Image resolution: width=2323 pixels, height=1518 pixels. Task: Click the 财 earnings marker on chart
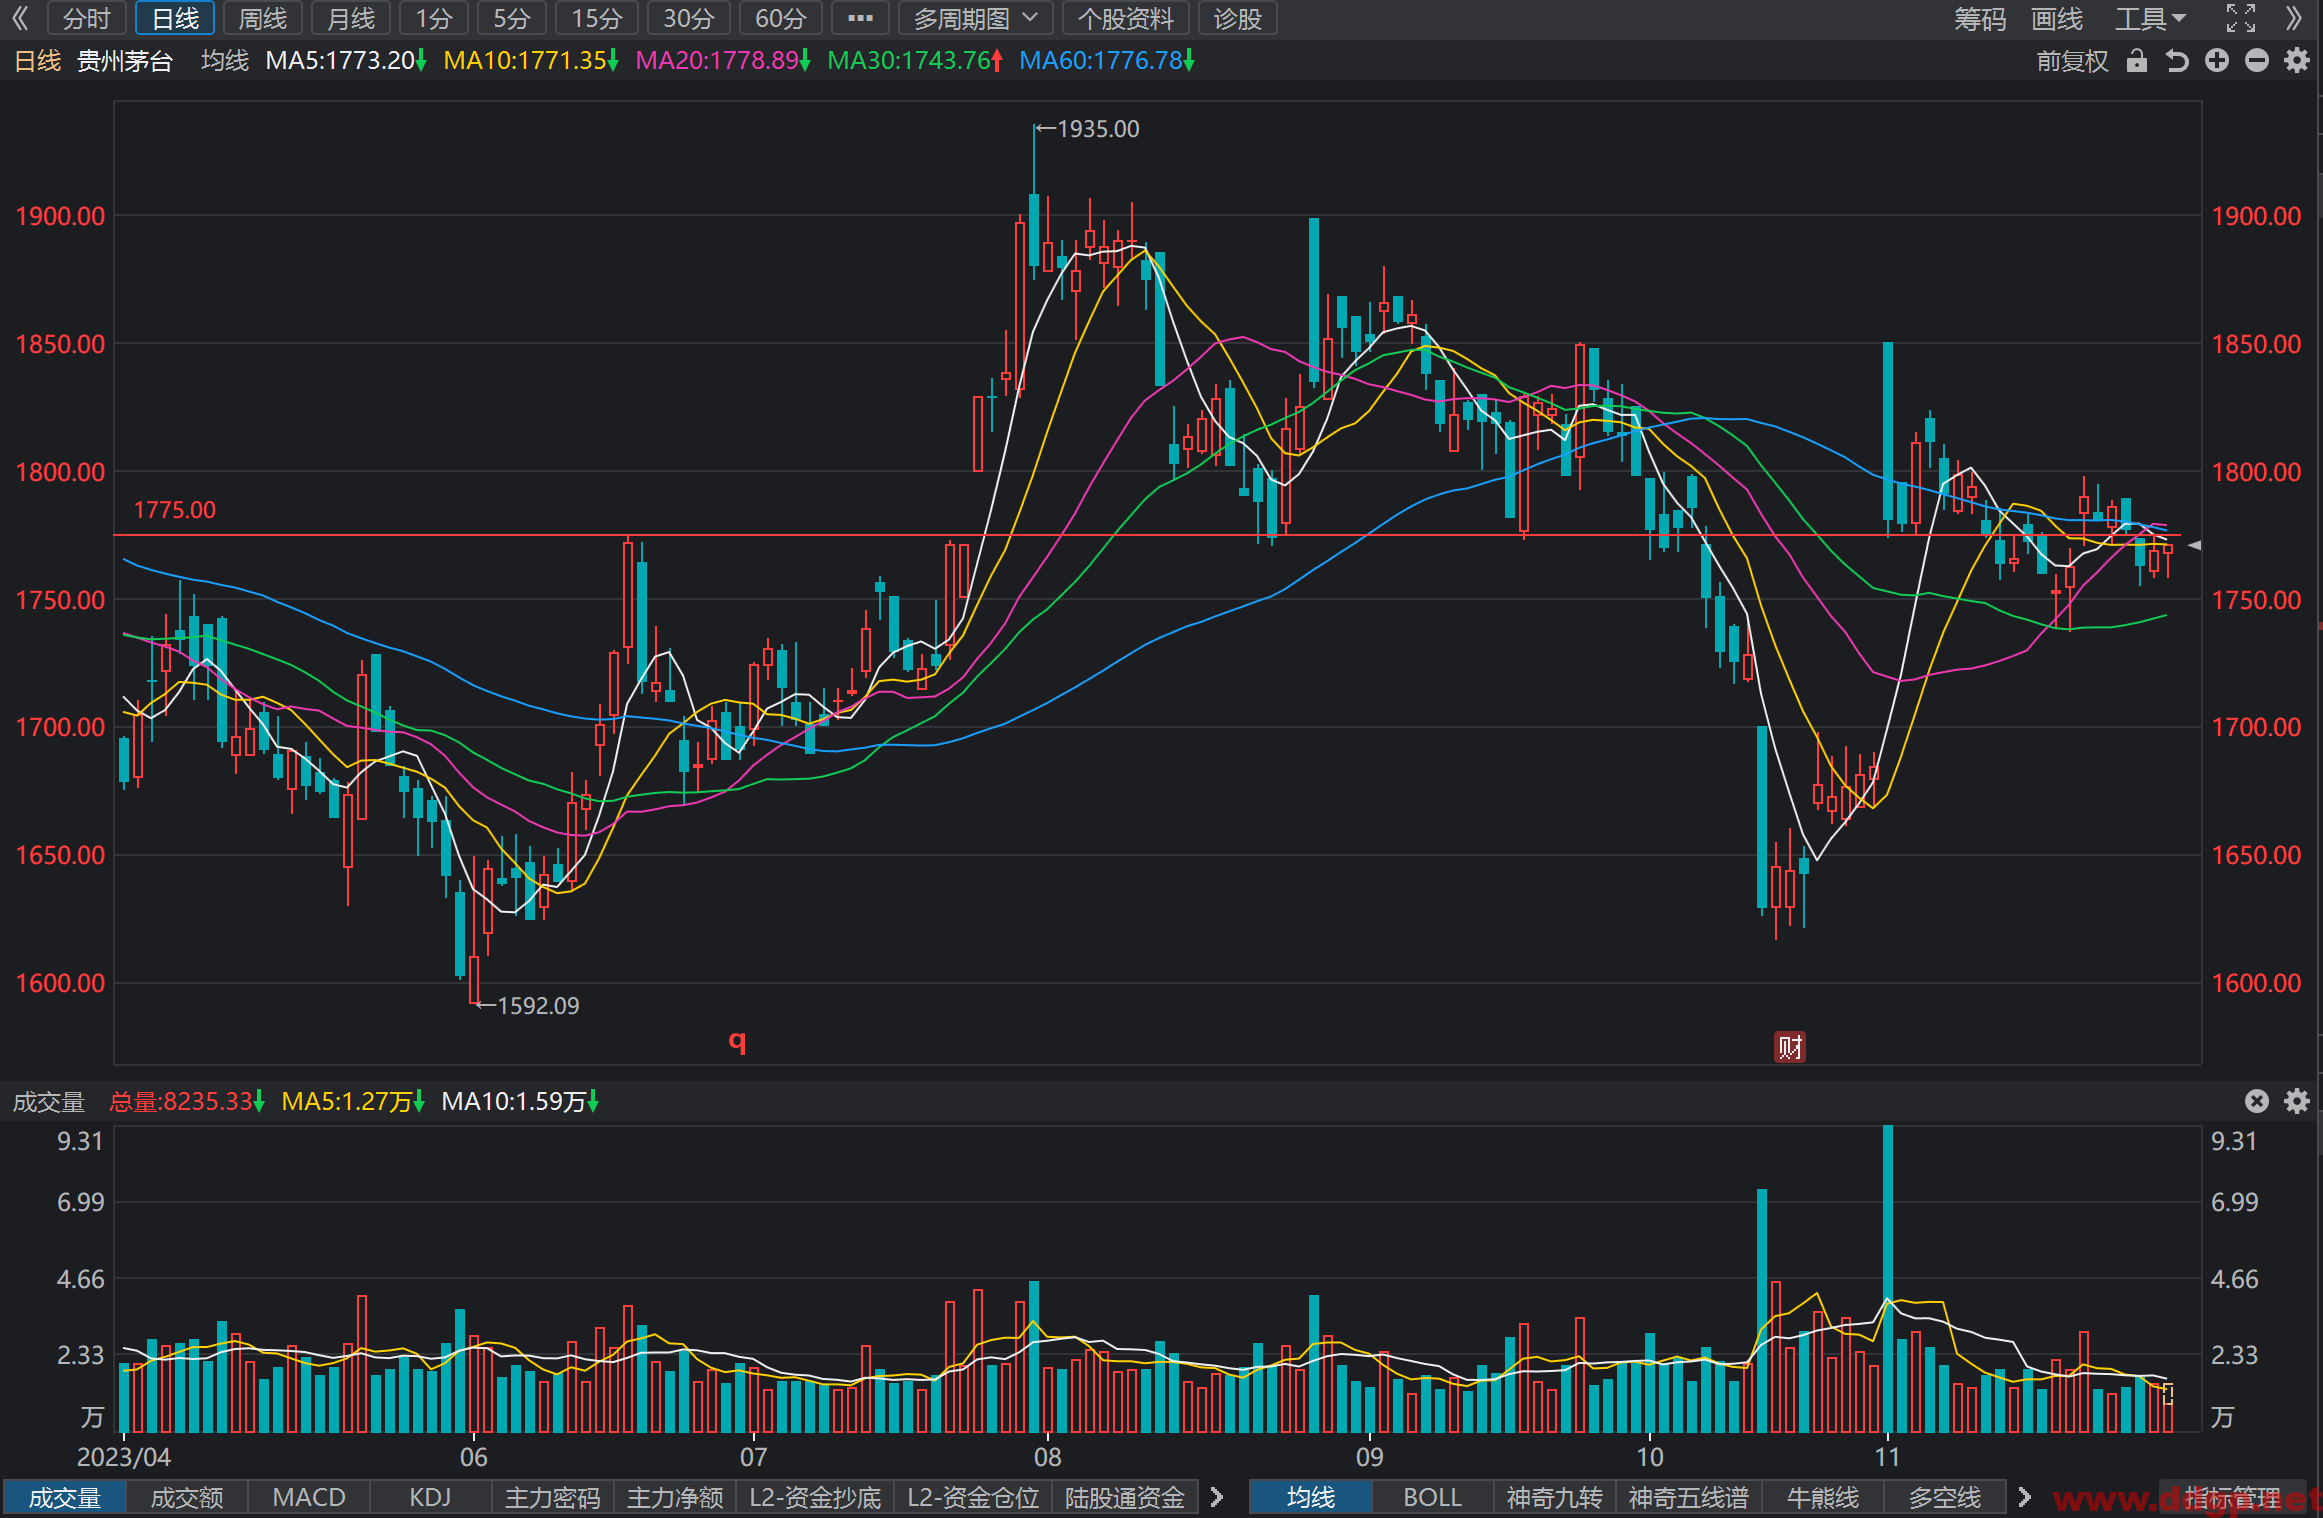click(x=1790, y=1047)
